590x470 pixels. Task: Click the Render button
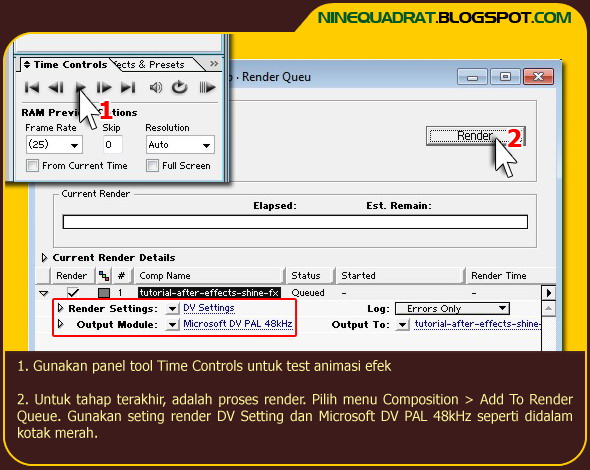[x=475, y=136]
